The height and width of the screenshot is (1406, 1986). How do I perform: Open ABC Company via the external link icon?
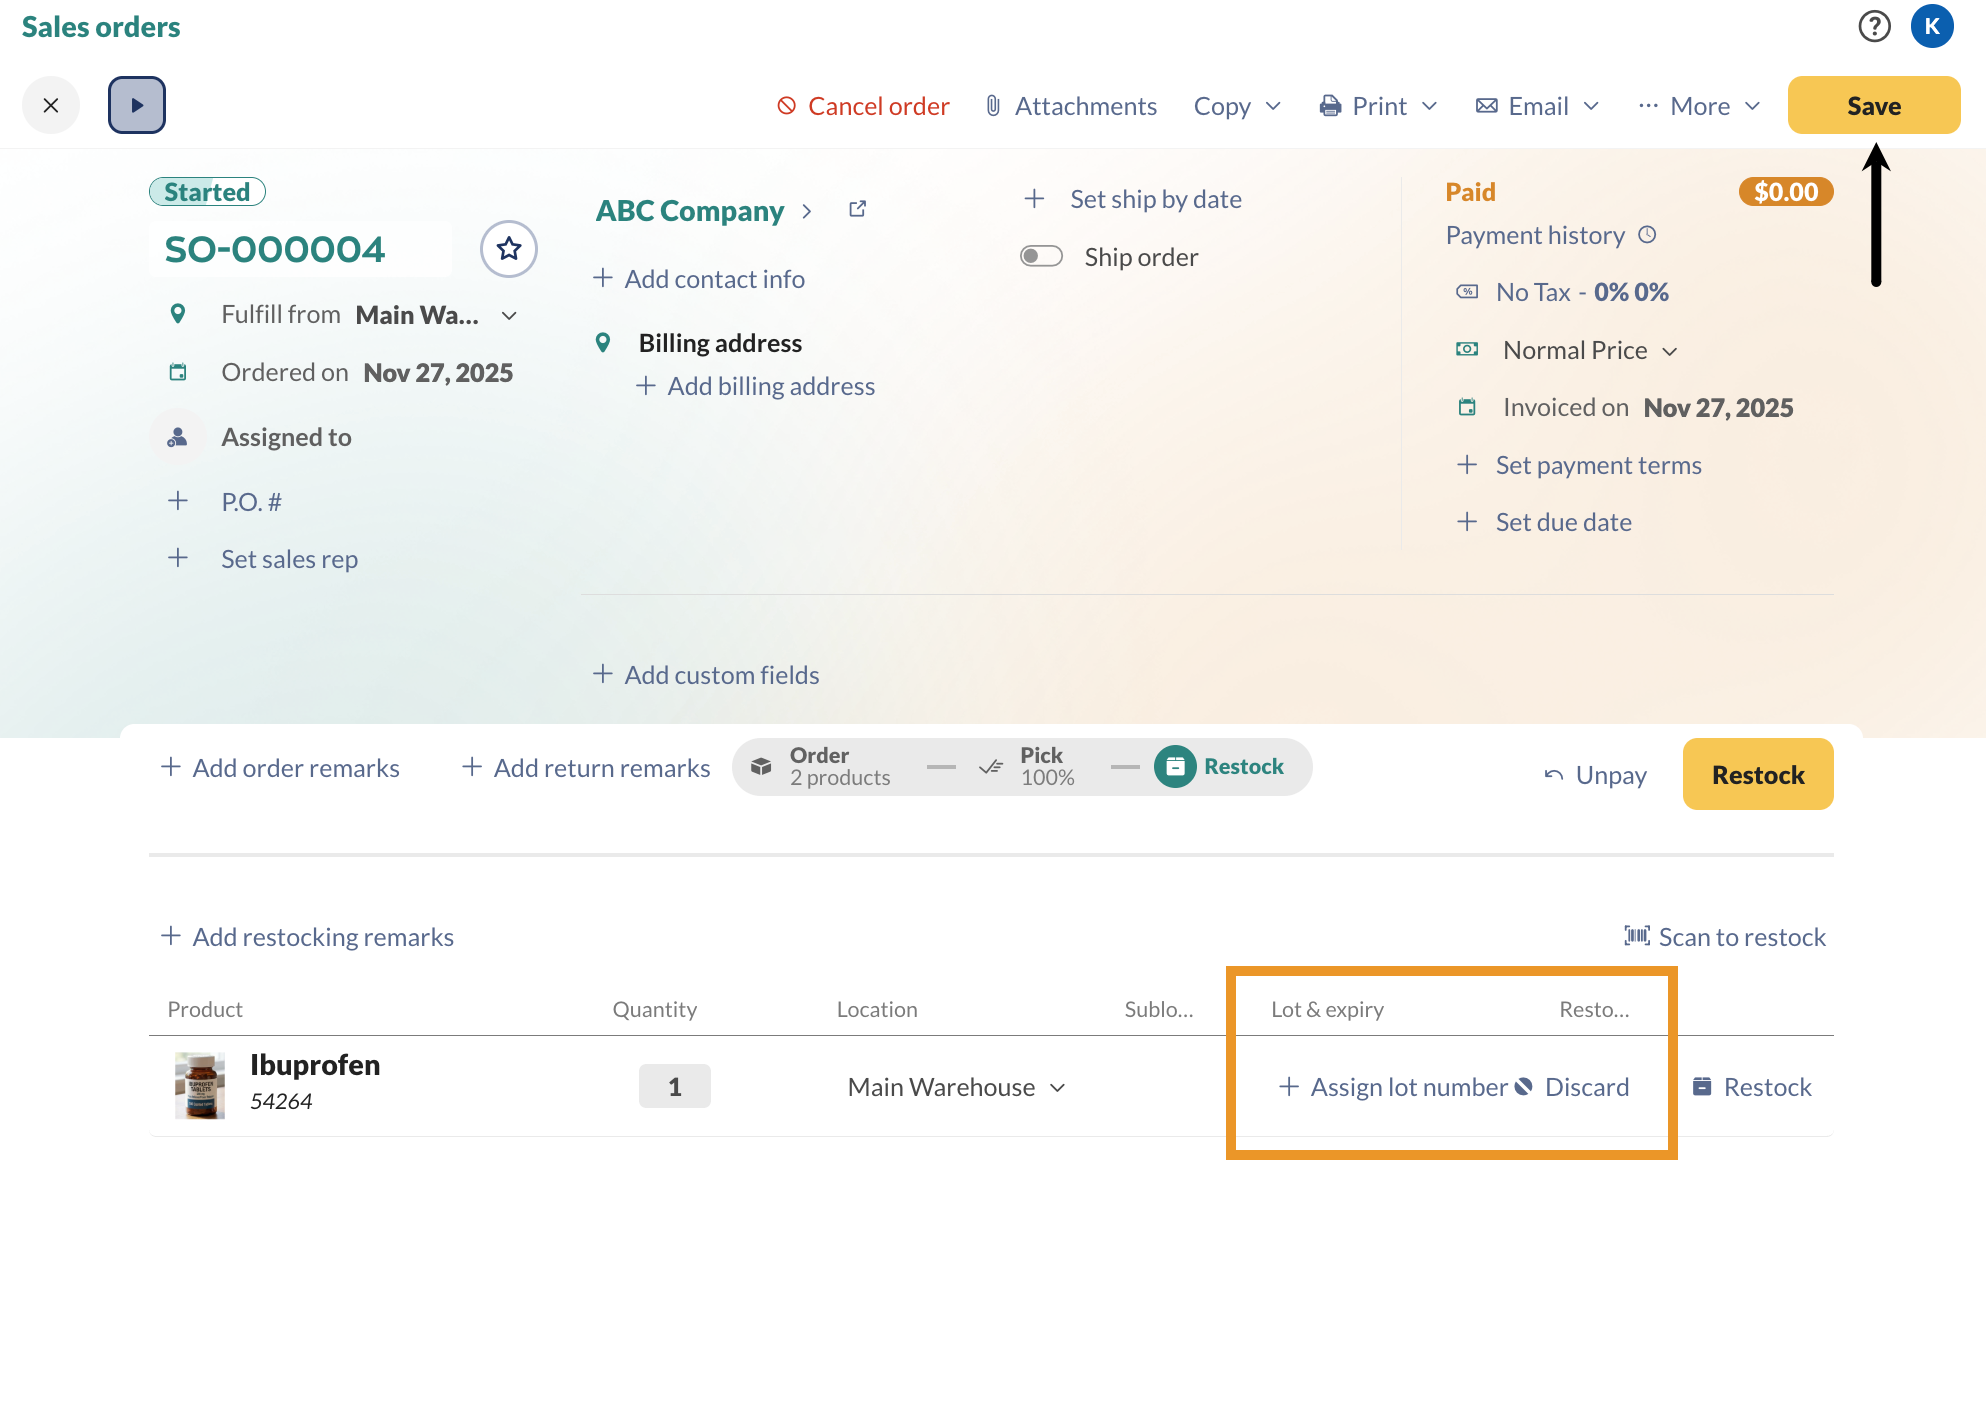[857, 208]
